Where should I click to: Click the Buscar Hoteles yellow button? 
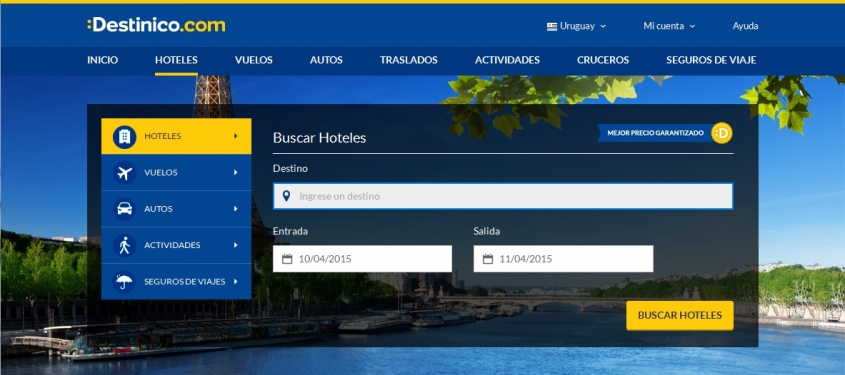click(x=680, y=316)
